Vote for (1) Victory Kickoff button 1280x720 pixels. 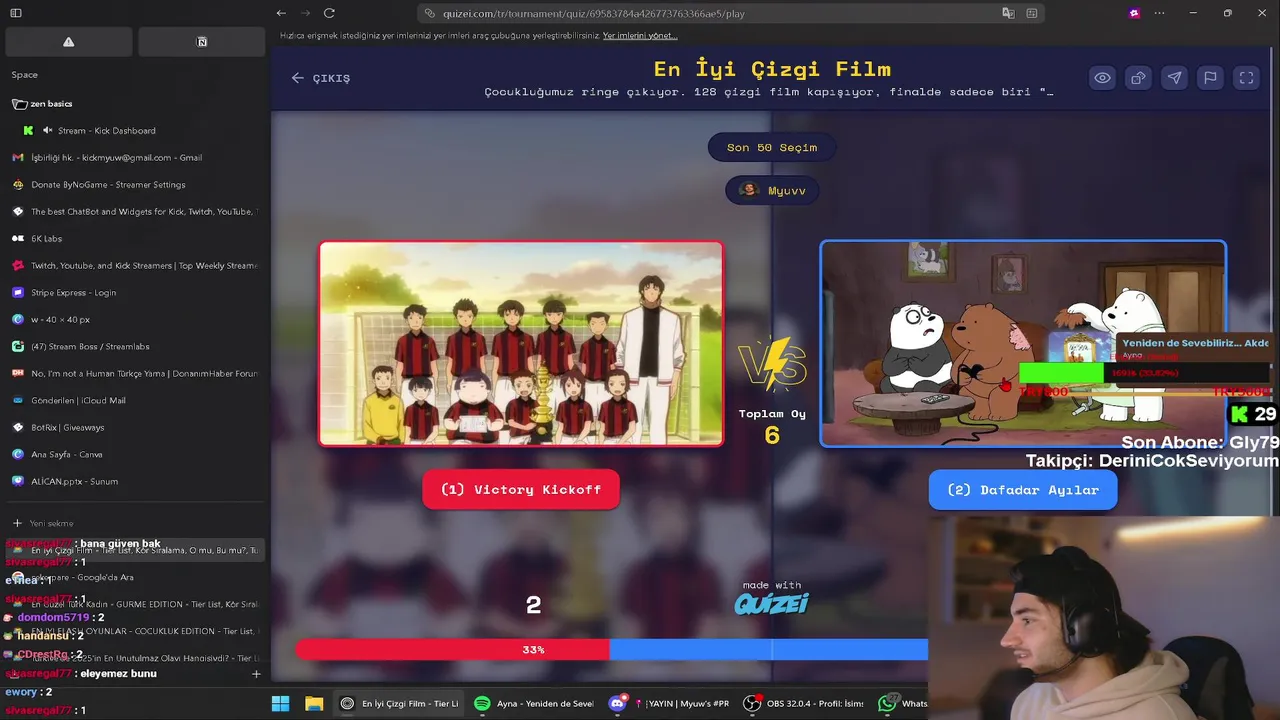pyautogui.click(x=521, y=490)
